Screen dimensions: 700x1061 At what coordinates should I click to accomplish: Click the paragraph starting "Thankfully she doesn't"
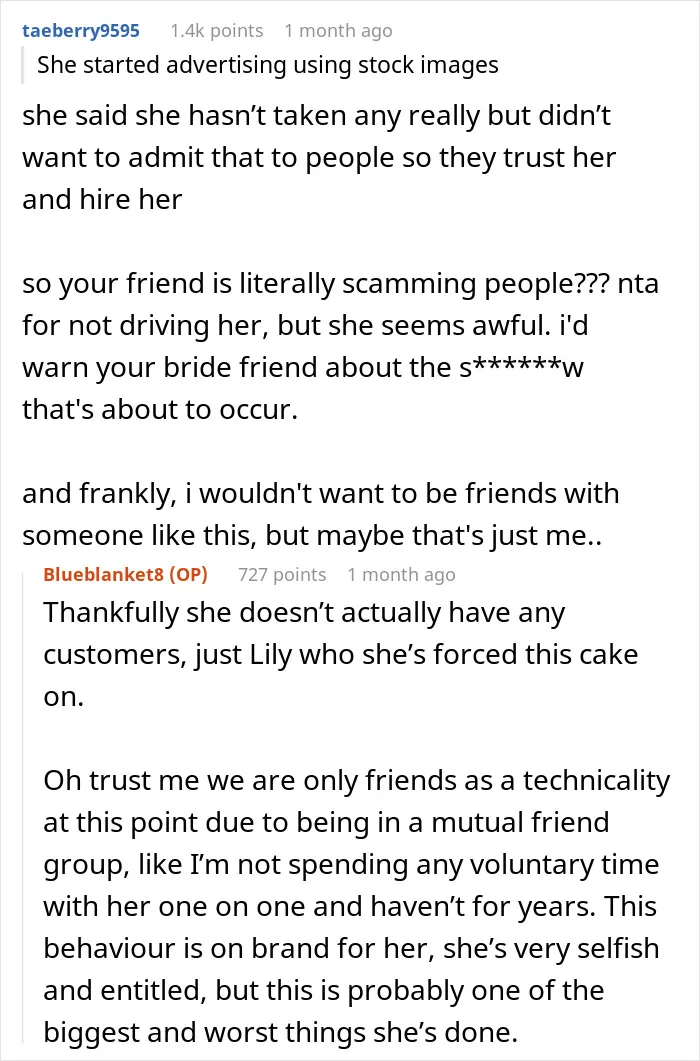(x=341, y=654)
